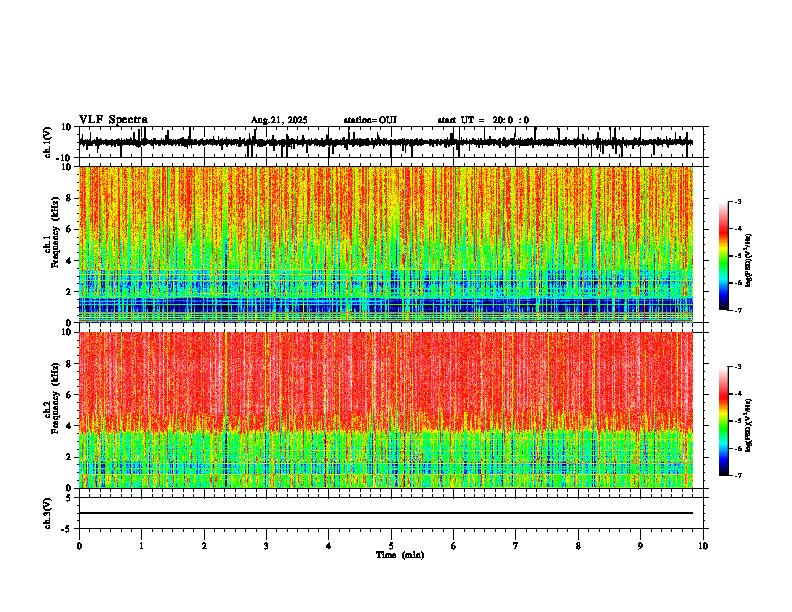Click the "5" tick on ch.3(V) axis

pyautogui.click(x=70, y=498)
